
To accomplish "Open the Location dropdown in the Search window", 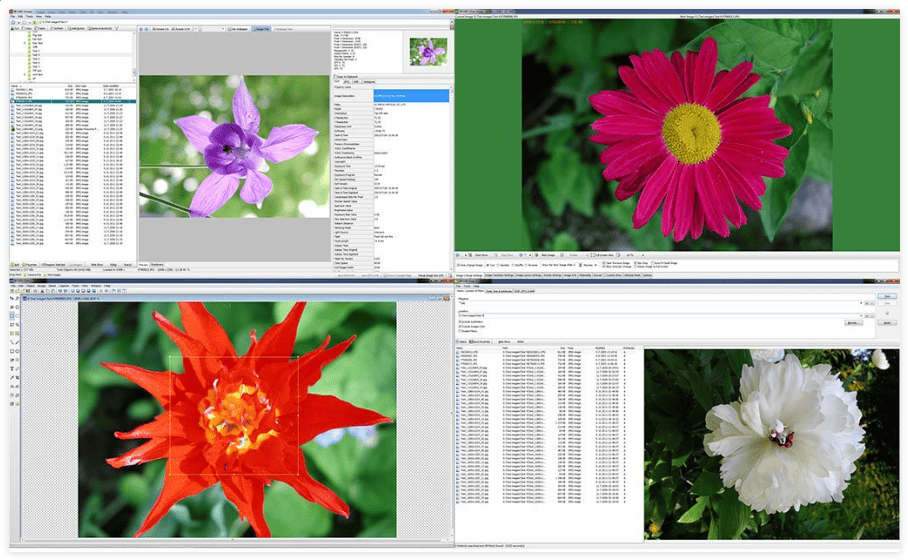I will click(861, 316).
